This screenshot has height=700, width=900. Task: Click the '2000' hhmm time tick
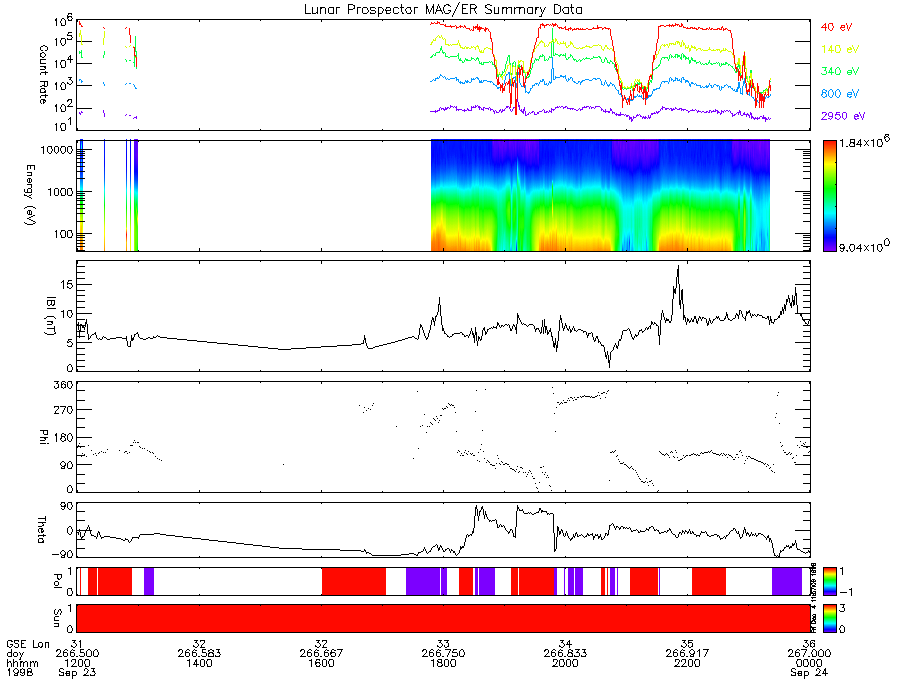[565, 663]
